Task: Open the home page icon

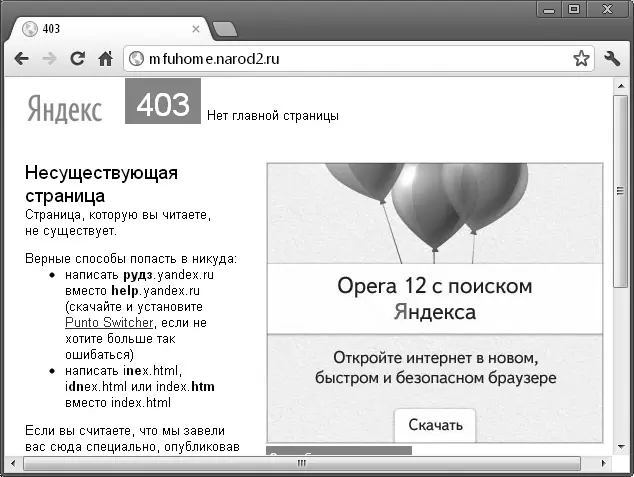Action: (106, 59)
